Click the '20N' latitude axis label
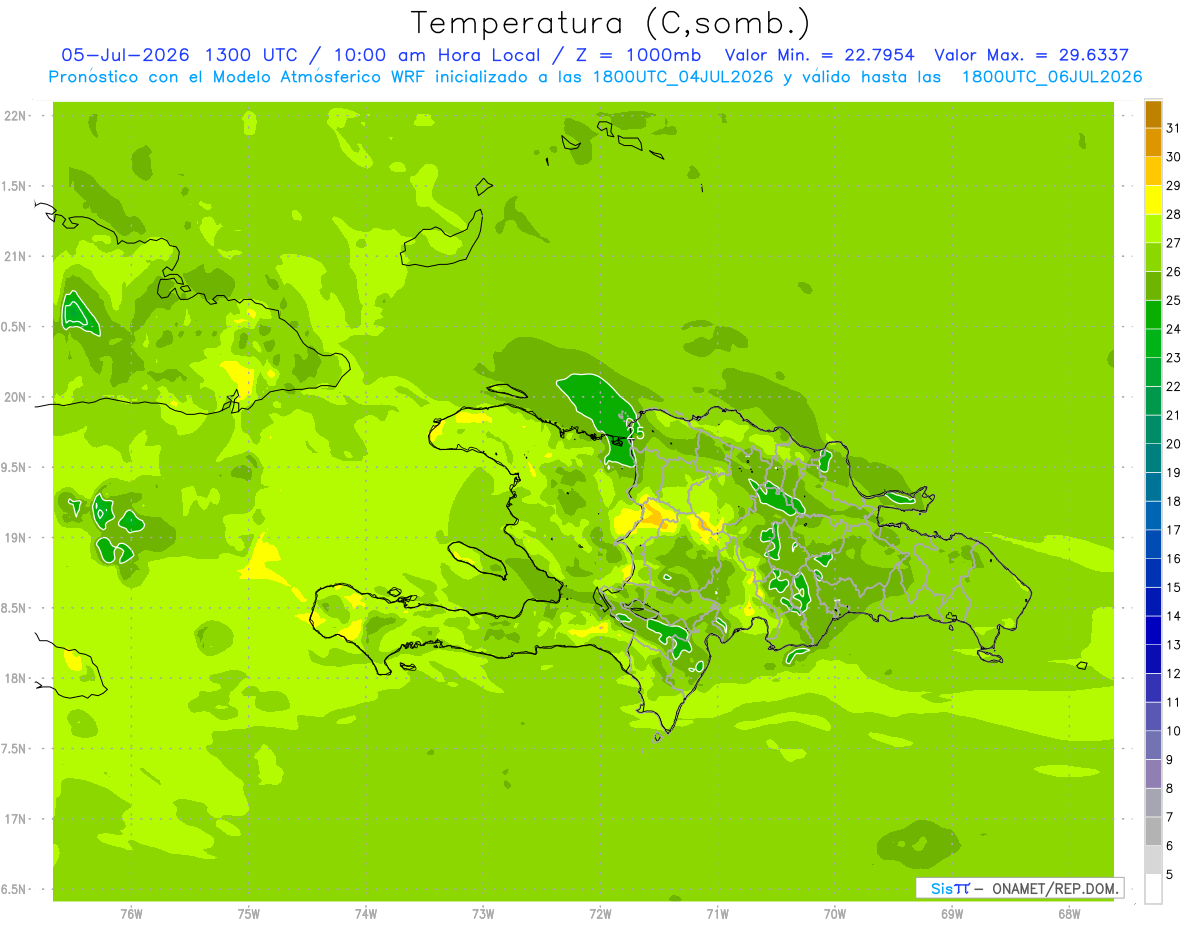This screenshot has height=927, width=1200. pyautogui.click(x=16, y=398)
